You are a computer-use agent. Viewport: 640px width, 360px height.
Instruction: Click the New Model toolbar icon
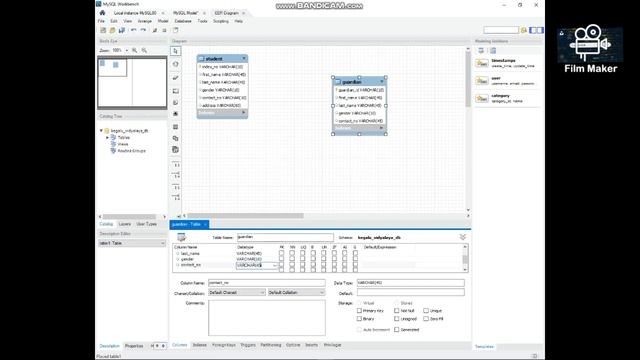103,30
